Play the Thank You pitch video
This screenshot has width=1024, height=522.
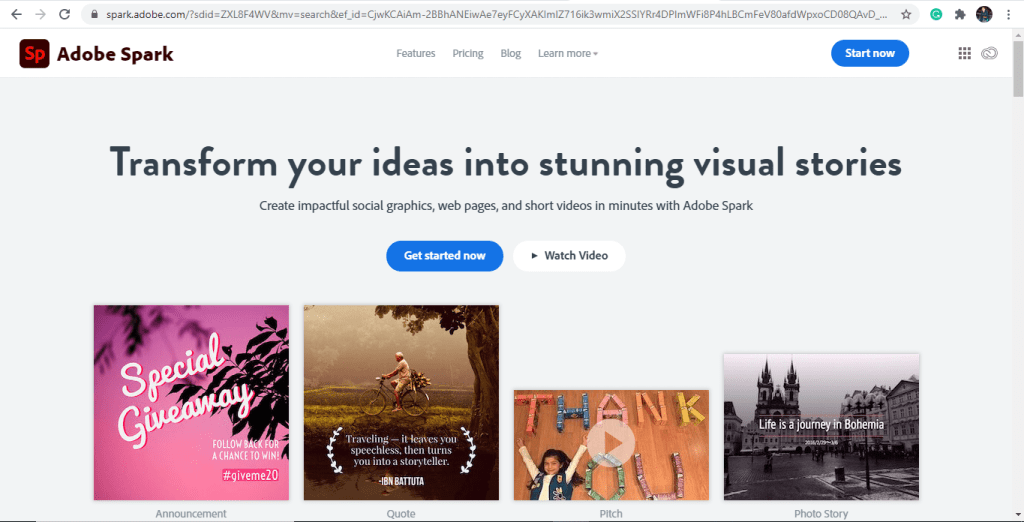click(x=610, y=442)
